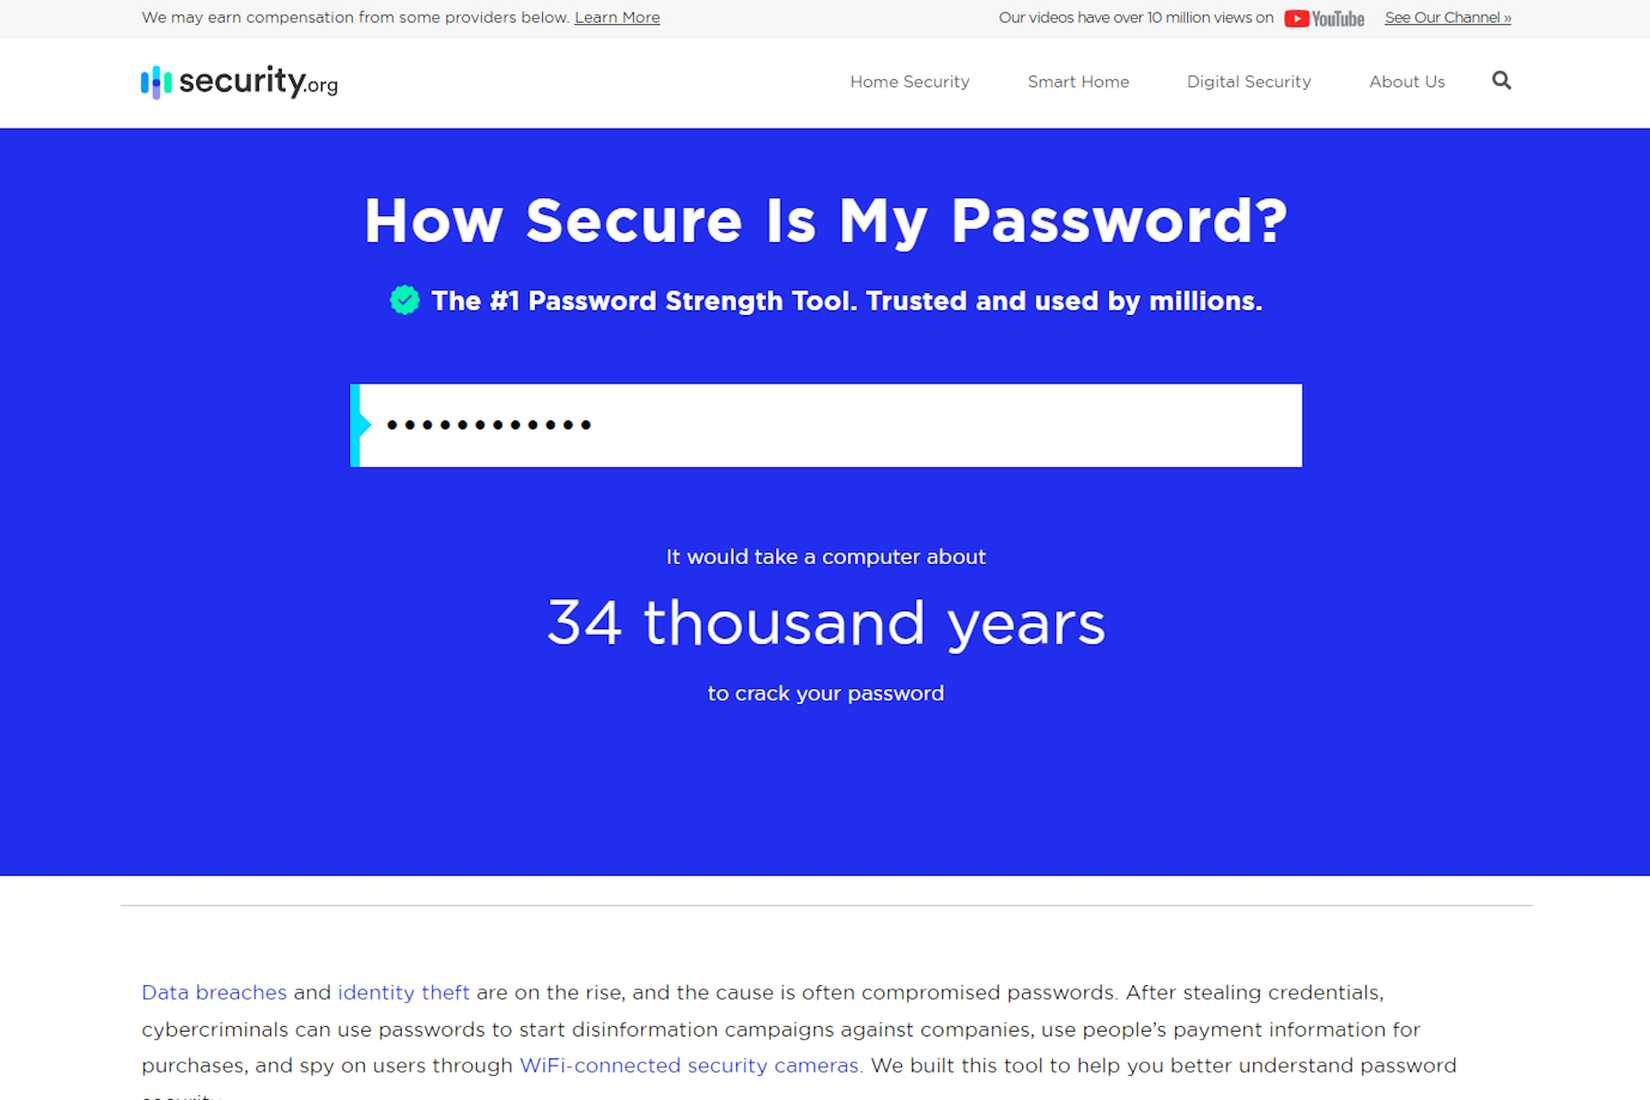Click the How Secure Is My Password heading
This screenshot has width=1650, height=1100.
(825, 220)
